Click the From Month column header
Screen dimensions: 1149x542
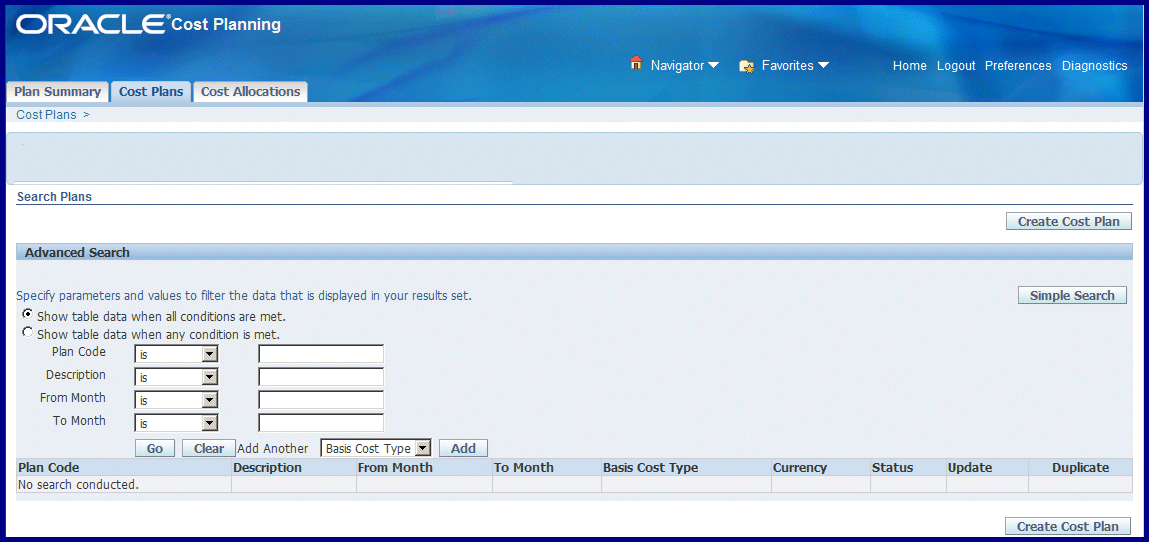point(424,467)
